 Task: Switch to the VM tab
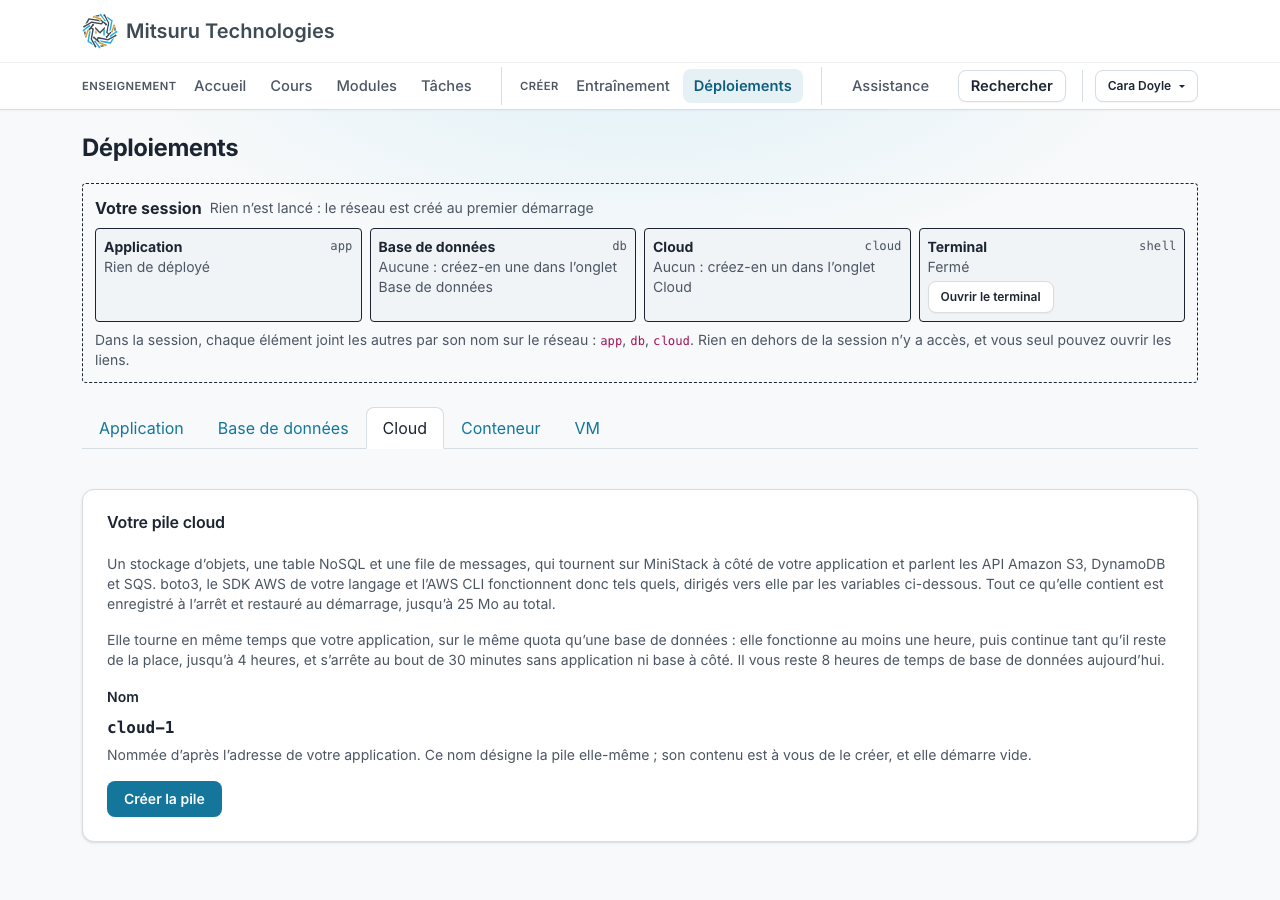click(x=587, y=428)
